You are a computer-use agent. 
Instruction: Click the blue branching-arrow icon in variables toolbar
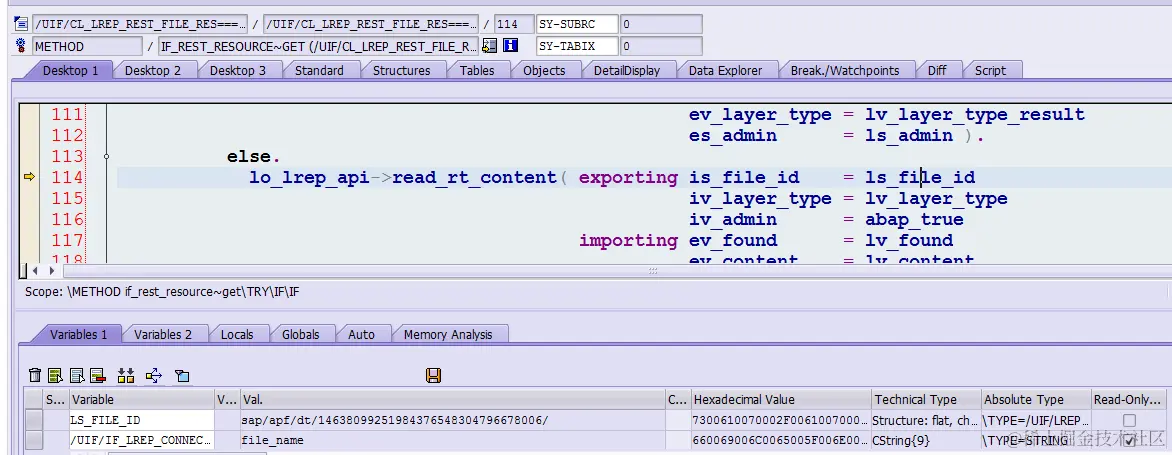154,375
